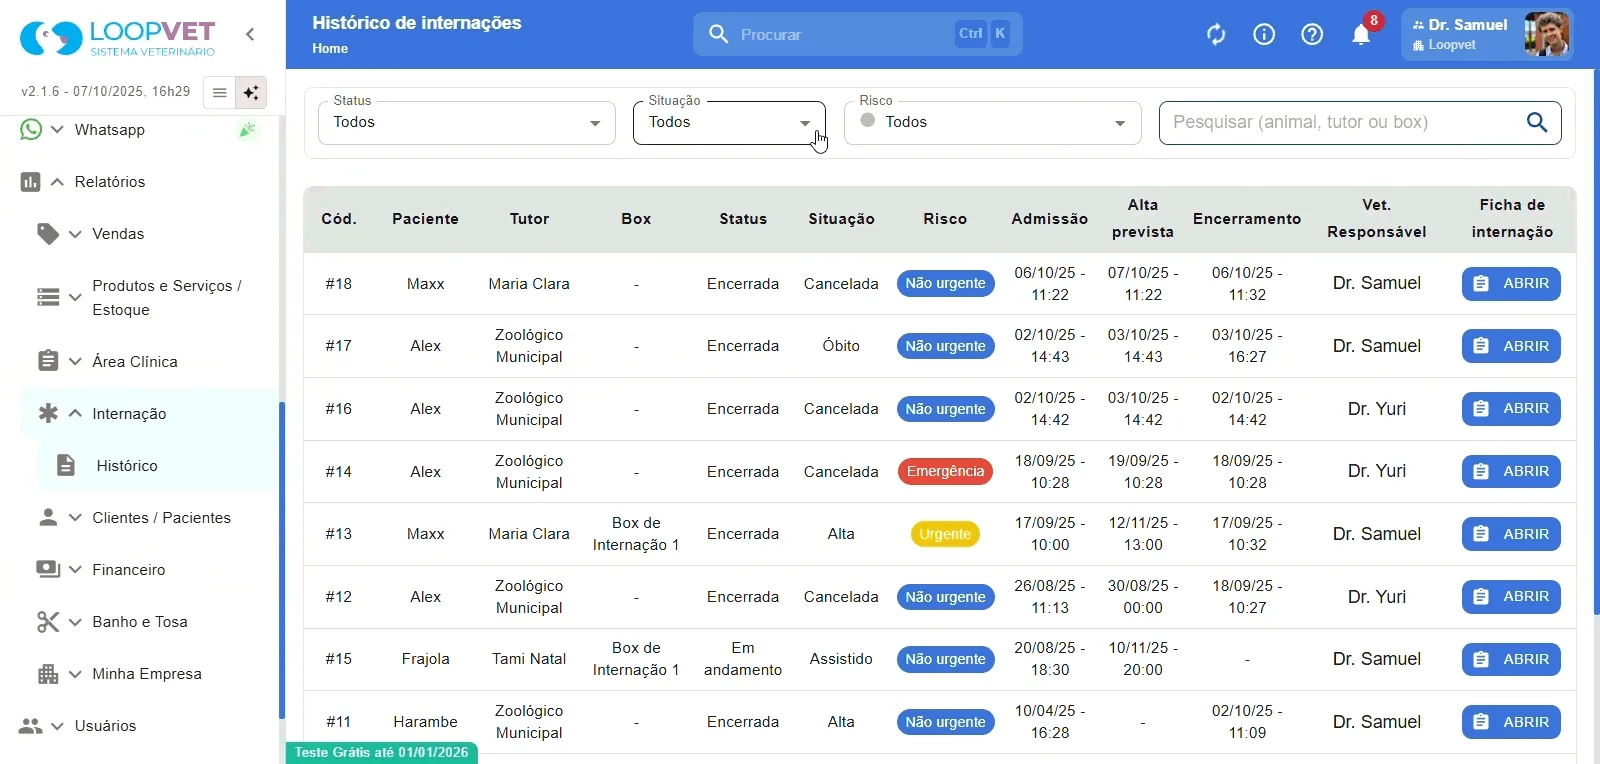Screen dimensions: 1600x764
Task: Open the Risco dropdown filter
Action: pos(992,123)
